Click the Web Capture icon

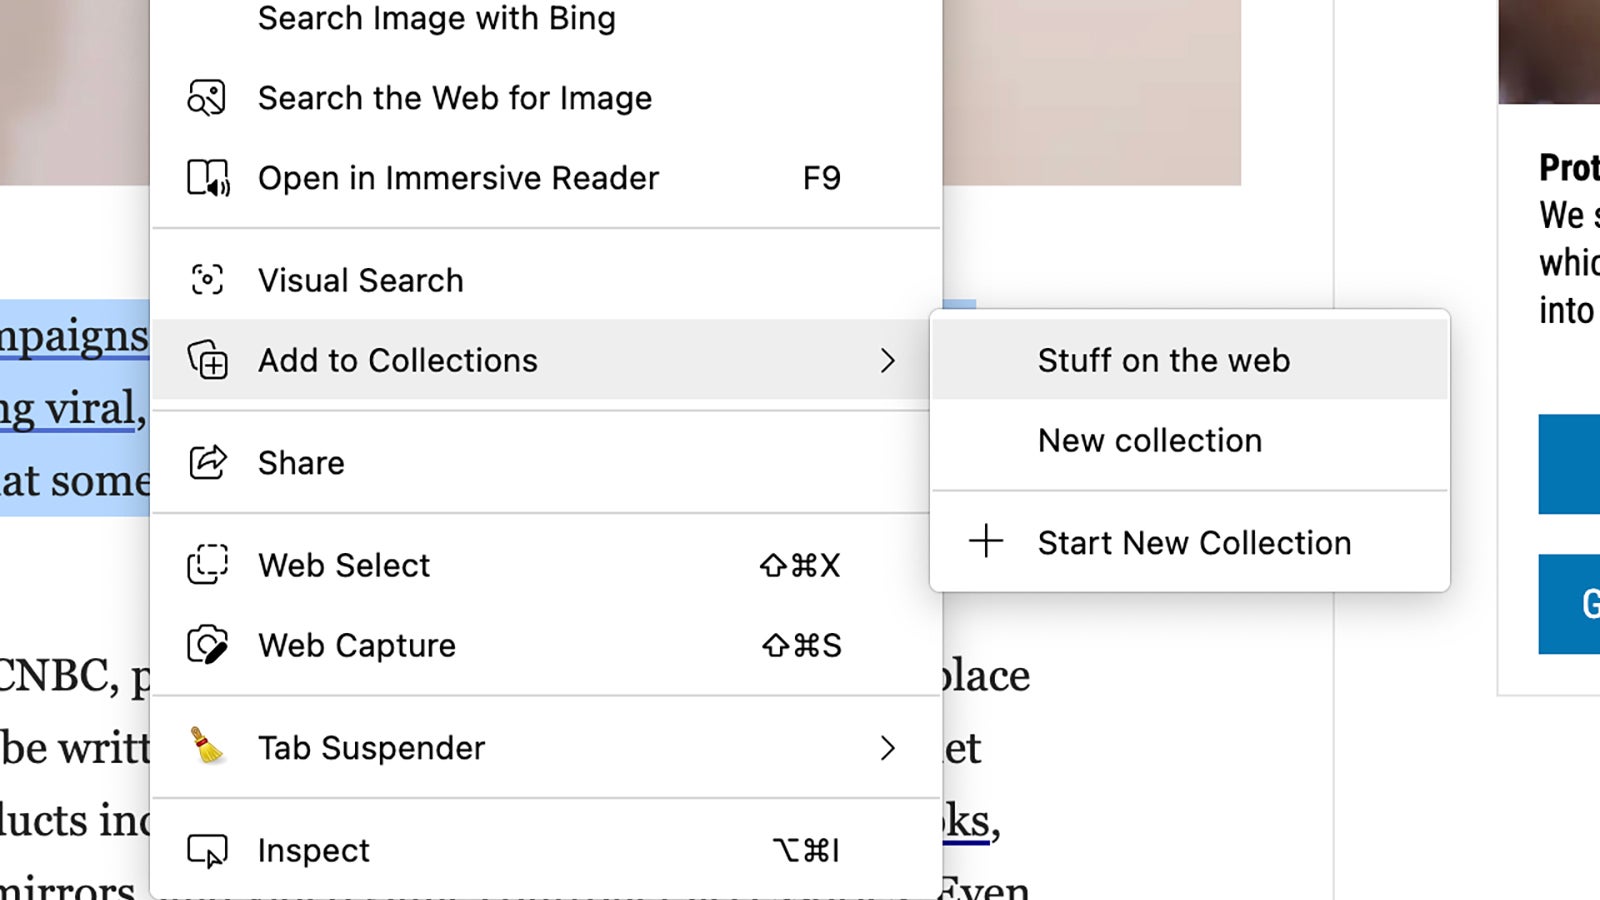coord(205,645)
